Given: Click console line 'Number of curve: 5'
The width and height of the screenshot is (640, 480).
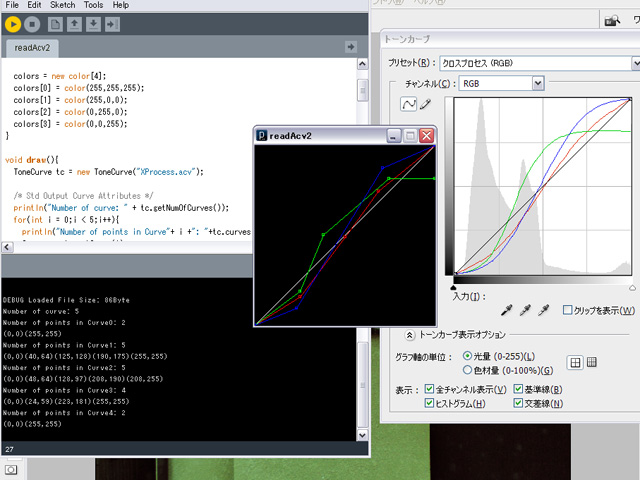Looking at the screenshot, I should click(41, 311).
